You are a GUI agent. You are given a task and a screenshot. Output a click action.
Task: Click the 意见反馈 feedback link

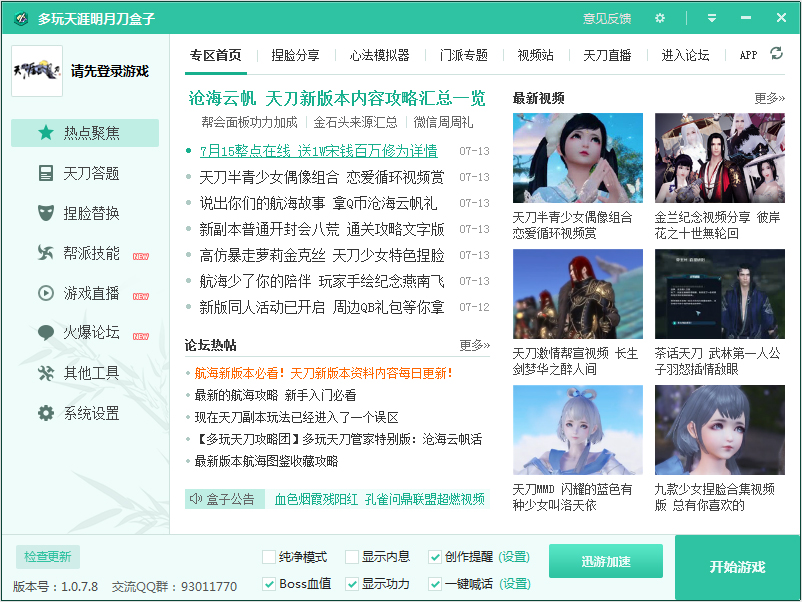click(607, 18)
